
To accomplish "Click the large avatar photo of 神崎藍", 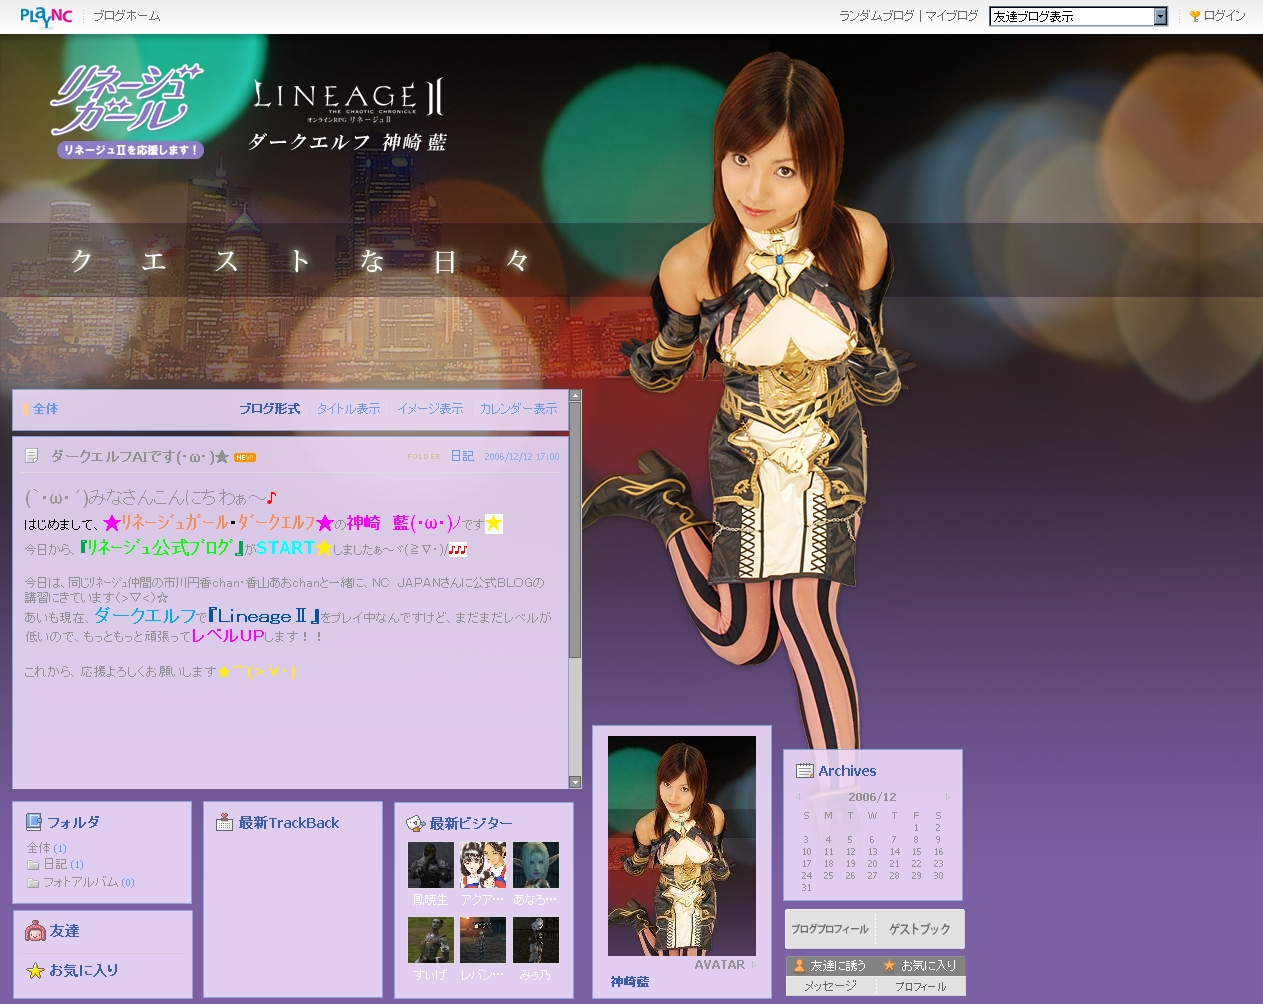I will 682,846.
